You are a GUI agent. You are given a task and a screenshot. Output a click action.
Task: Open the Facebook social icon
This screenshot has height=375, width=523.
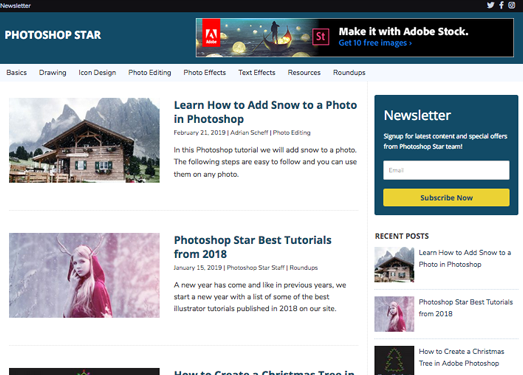(501, 5)
